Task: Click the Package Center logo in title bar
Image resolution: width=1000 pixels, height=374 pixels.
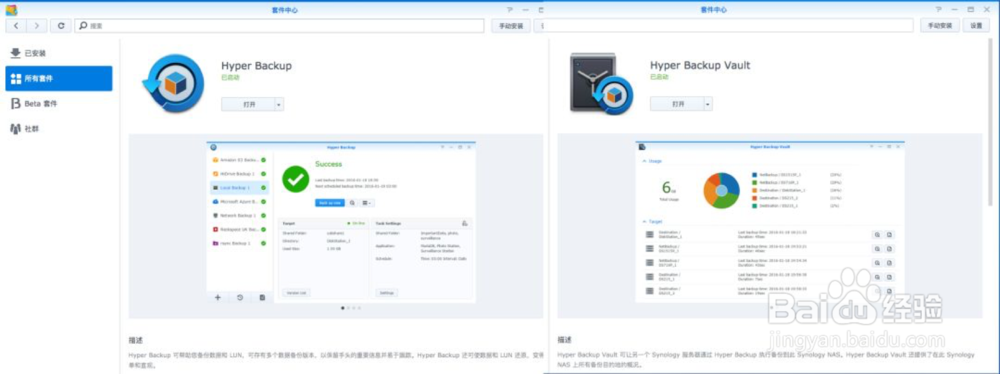Action: (x=11, y=10)
